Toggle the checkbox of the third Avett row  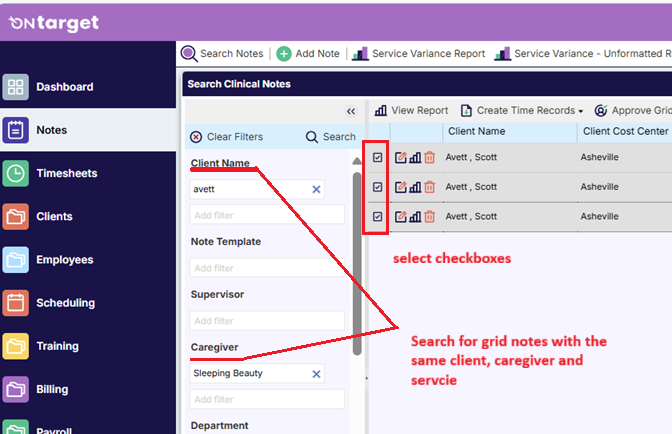click(x=378, y=217)
